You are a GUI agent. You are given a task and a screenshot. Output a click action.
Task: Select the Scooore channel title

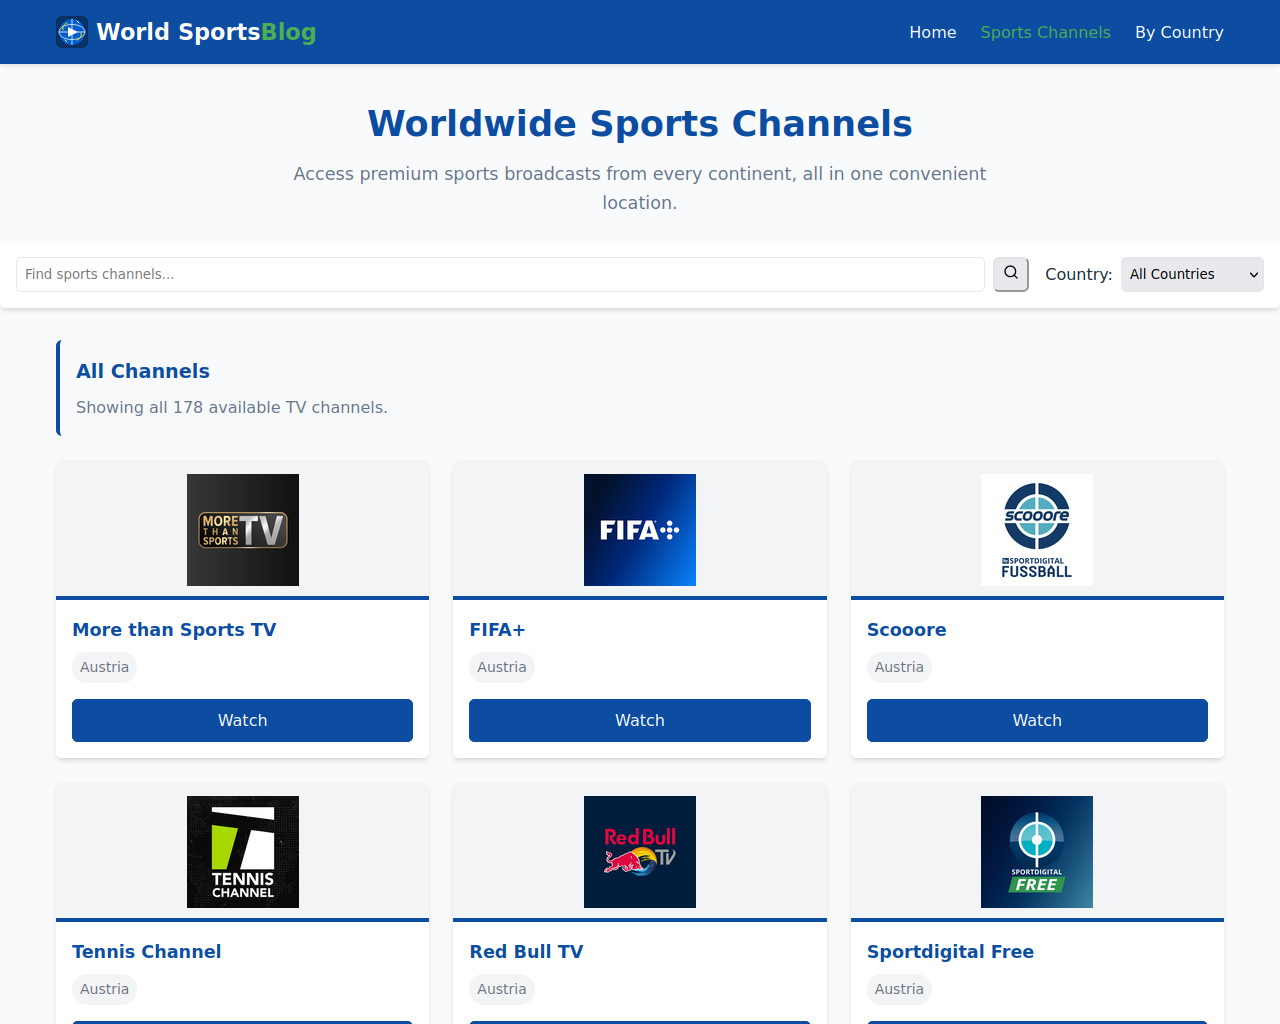point(906,629)
